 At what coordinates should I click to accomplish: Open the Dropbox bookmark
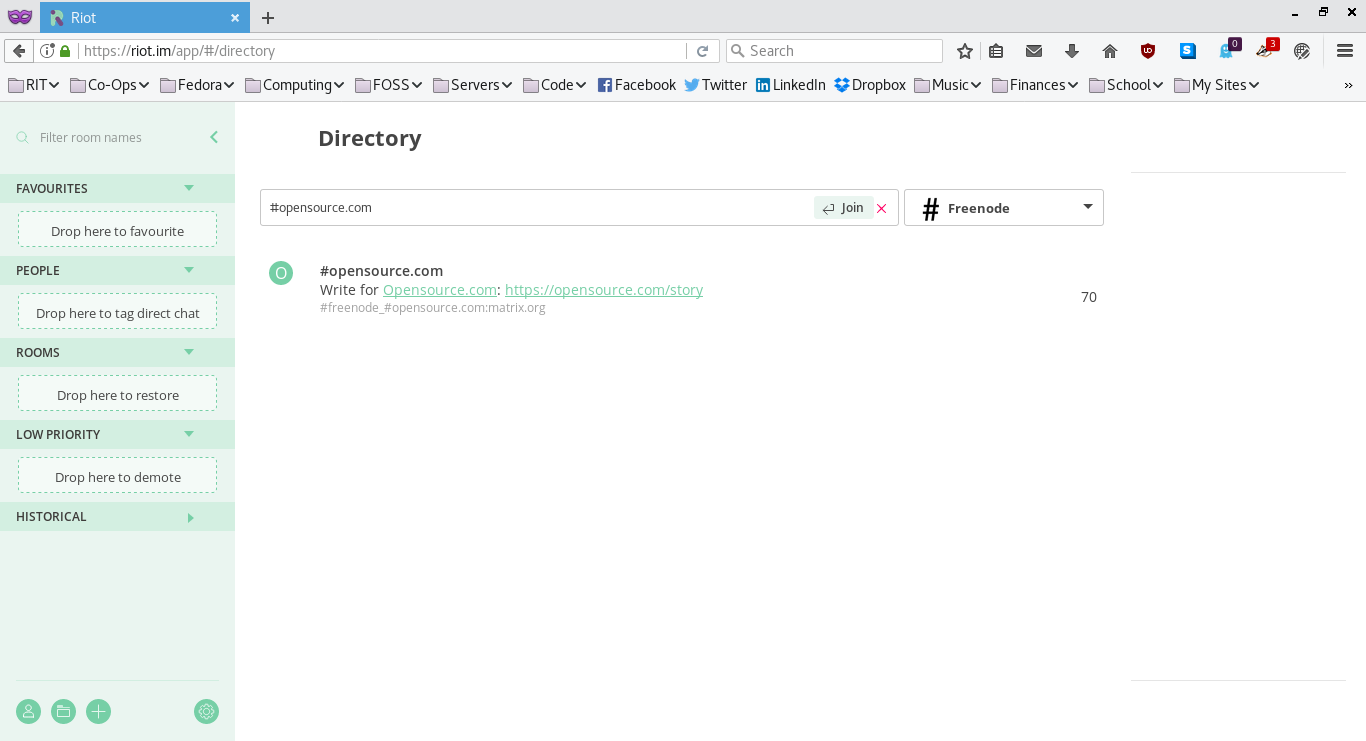(x=870, y=85)
